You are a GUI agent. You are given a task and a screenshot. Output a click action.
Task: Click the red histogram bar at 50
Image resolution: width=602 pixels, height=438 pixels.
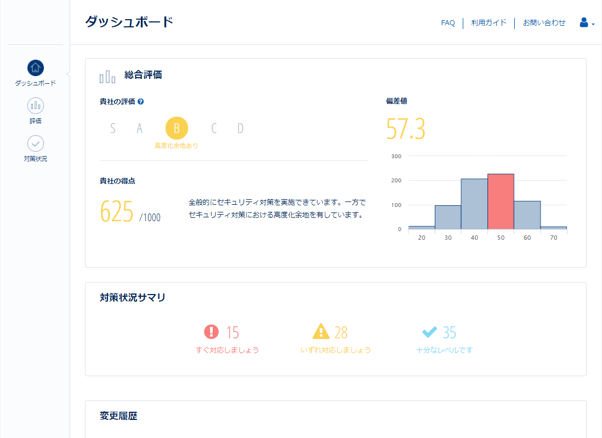(501, 202)
